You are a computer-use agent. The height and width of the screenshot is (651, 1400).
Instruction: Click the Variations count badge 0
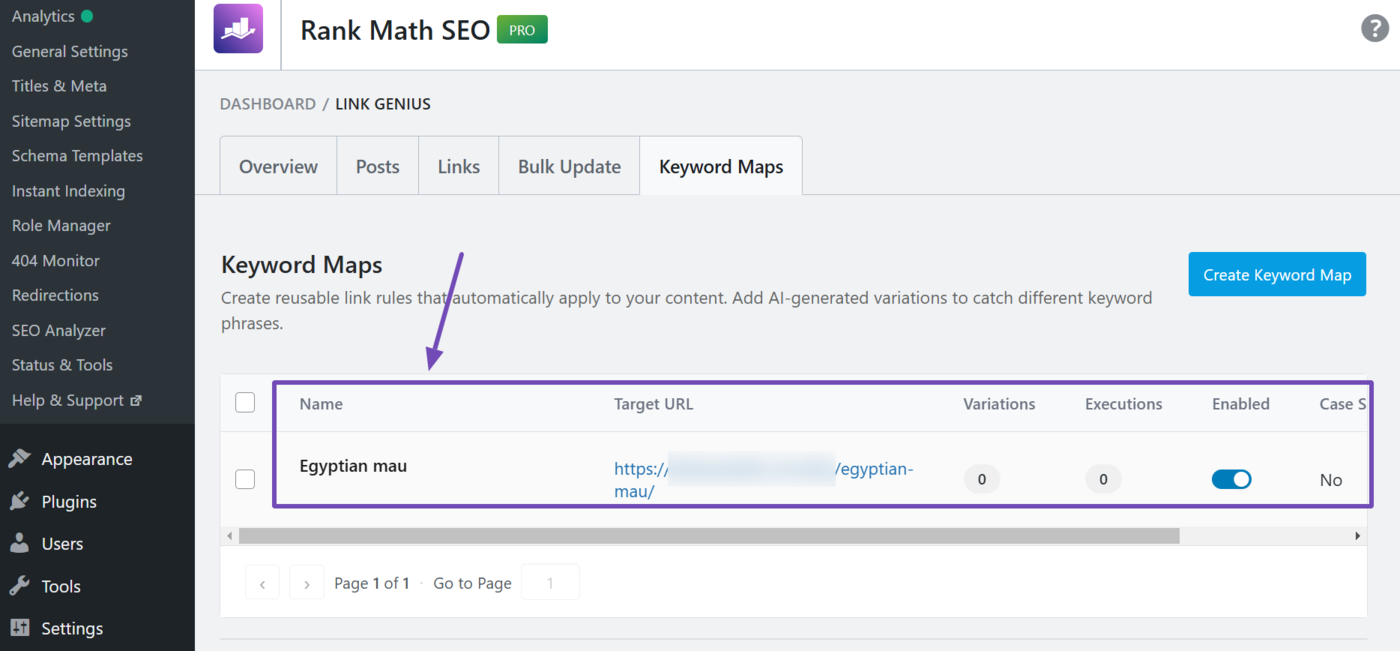coord(982,479)
